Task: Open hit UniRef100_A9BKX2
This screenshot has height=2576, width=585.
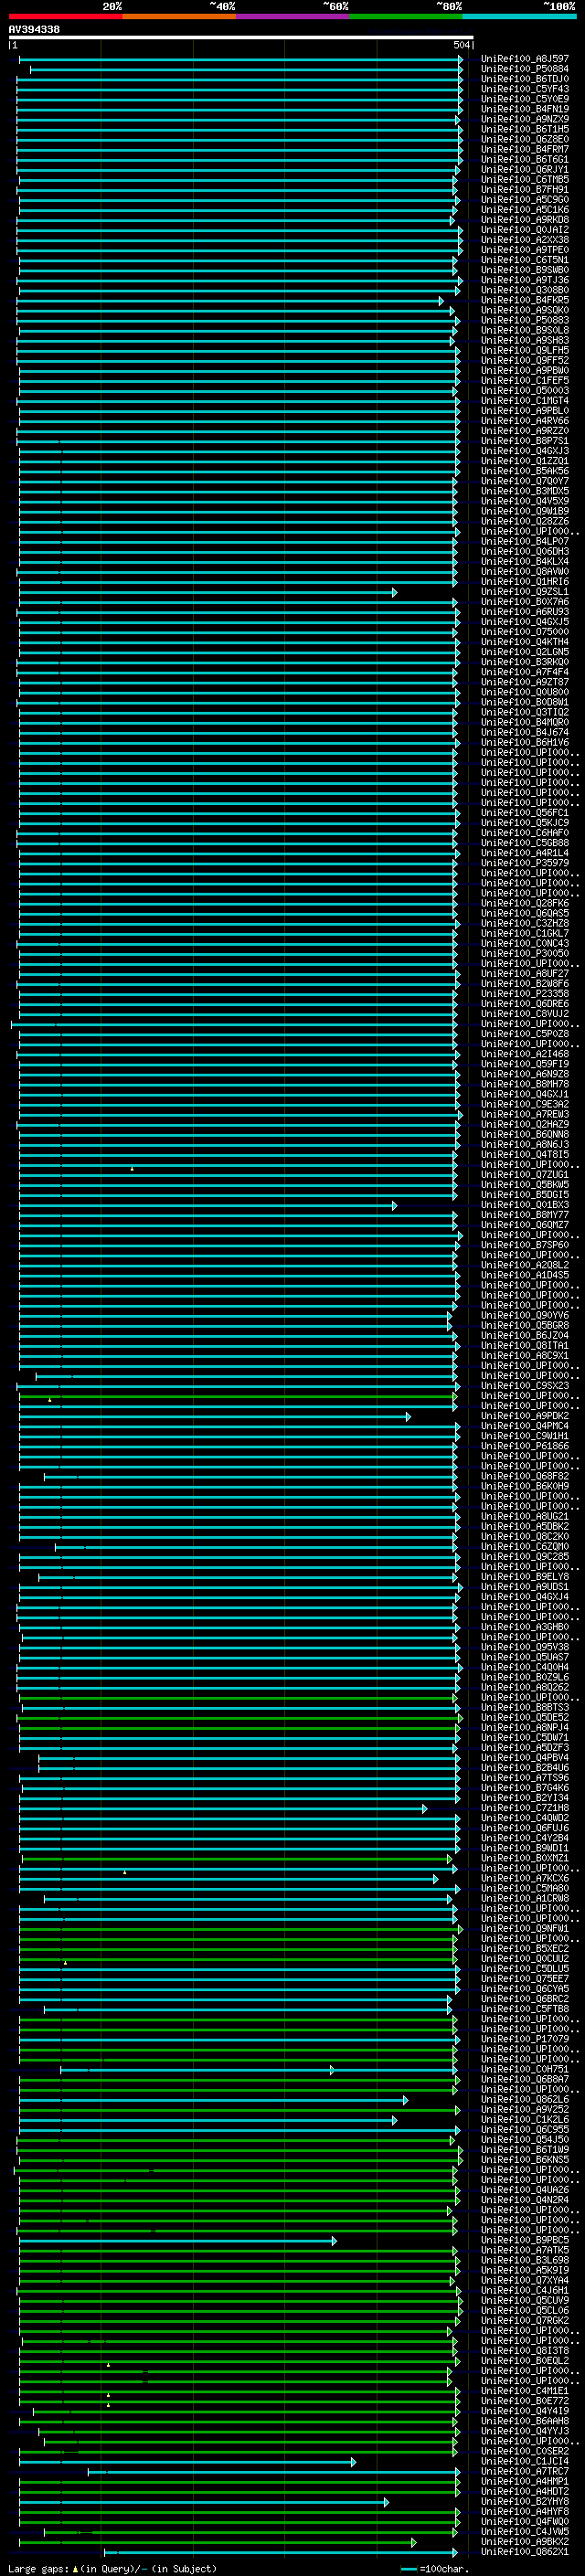Action: click(x=525, y=2541)
